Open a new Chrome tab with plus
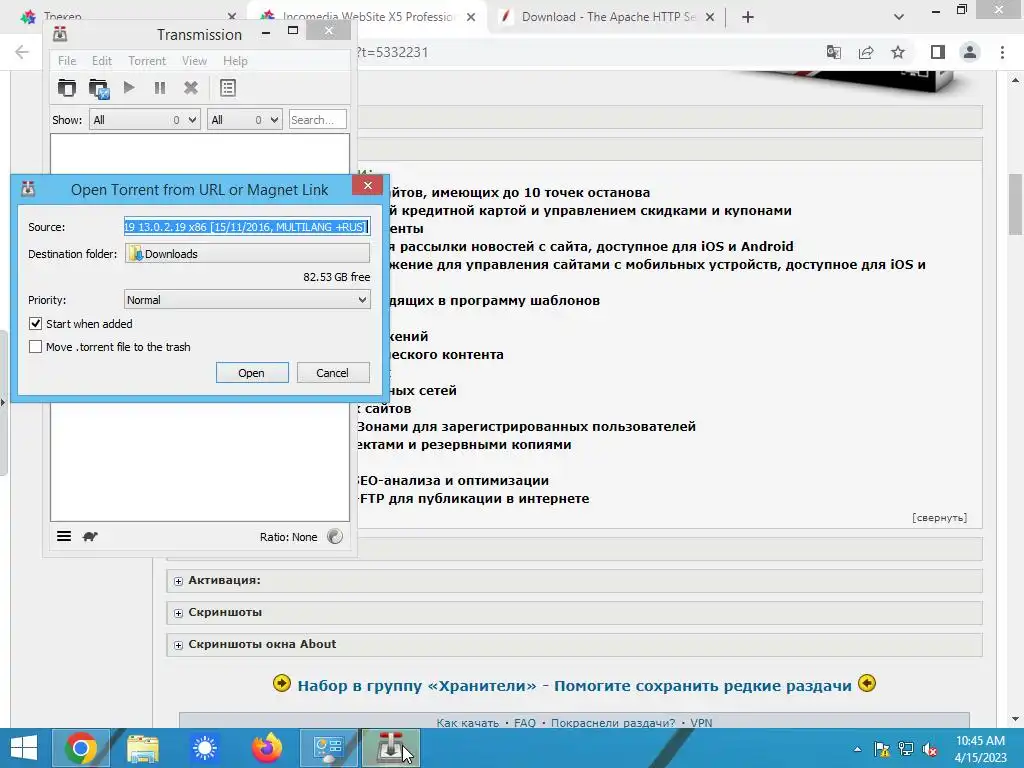This screenshot has width=1024, height=768. [748, 17]
